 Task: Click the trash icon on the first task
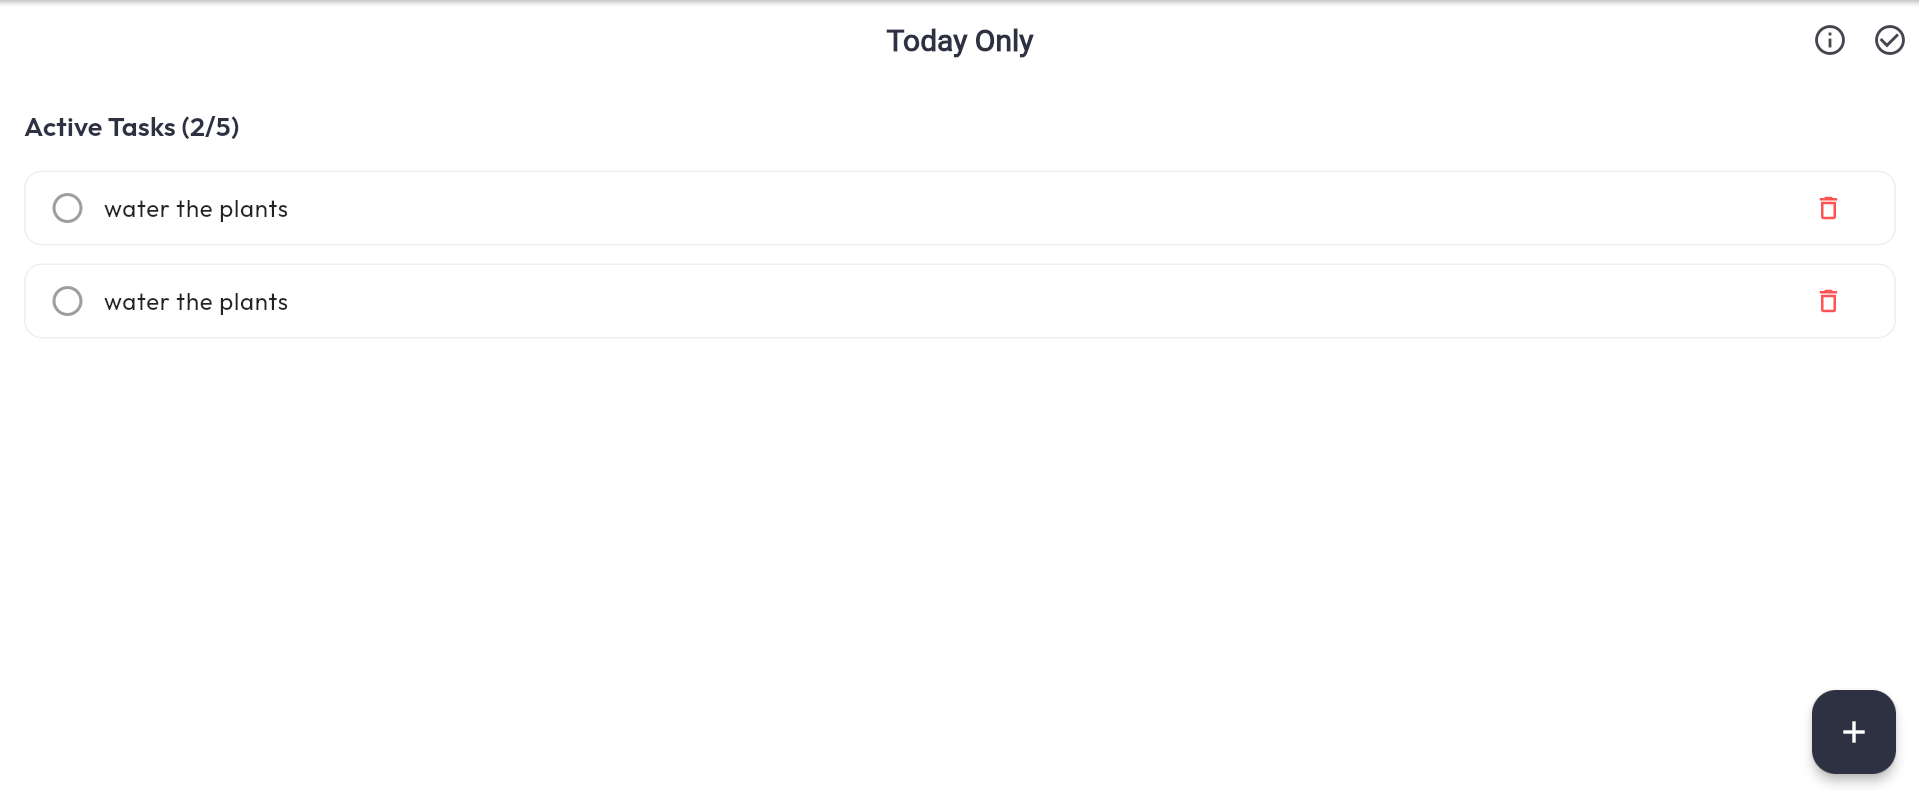click(x=1828, y=208)
